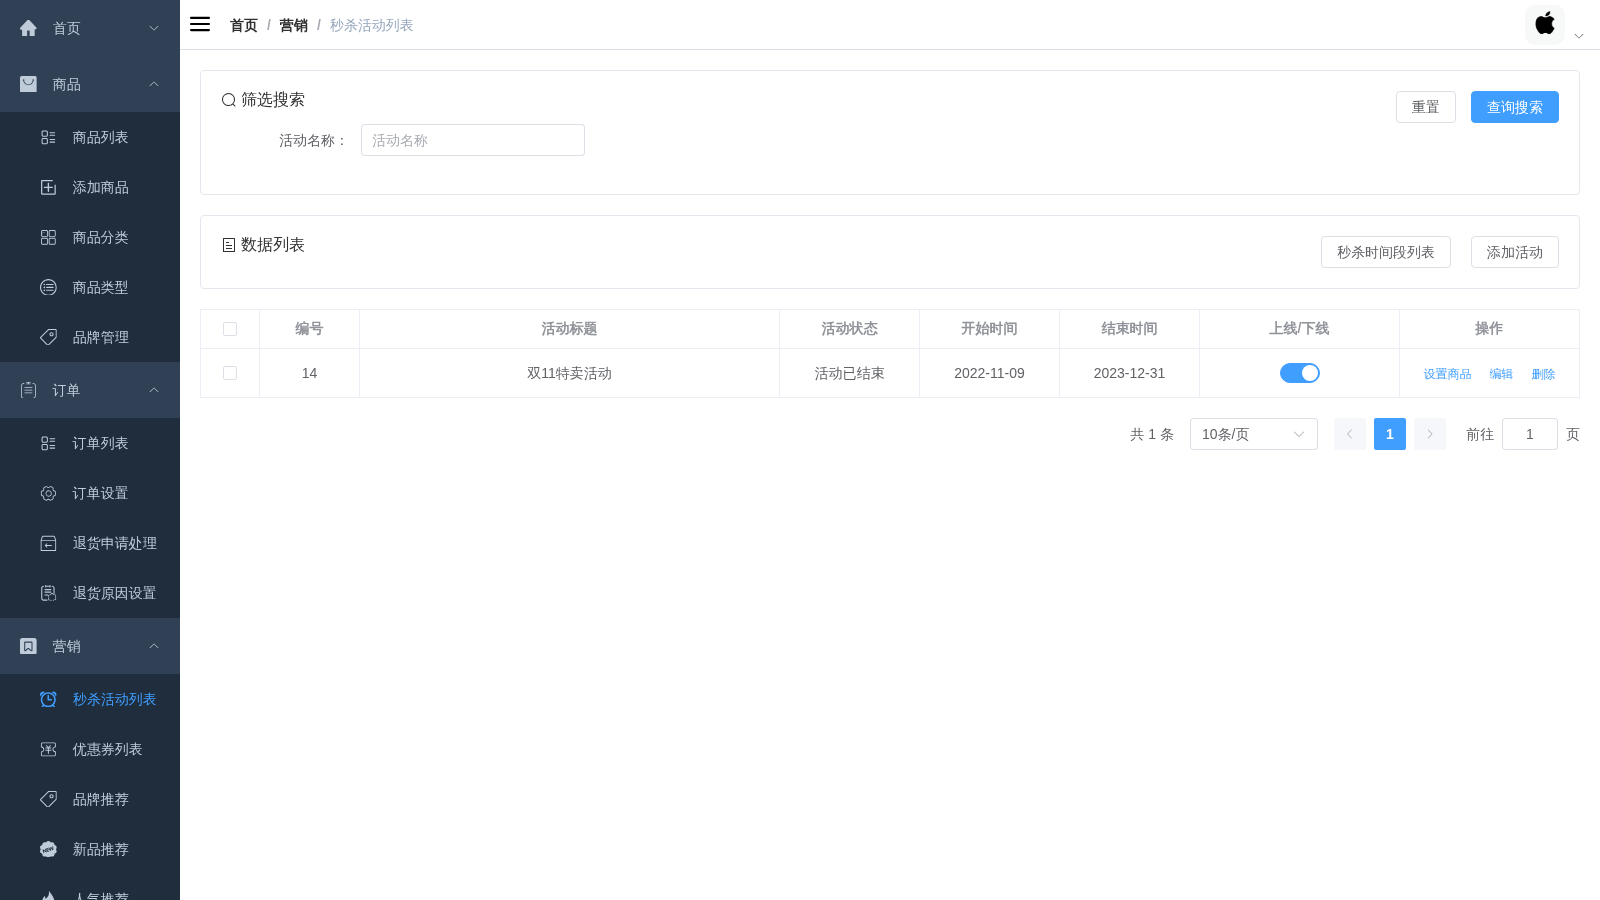This screenshot has width=1600, height=900.
Task: Click the 商品分类 grid icon
Action: (x=48, y=237)
